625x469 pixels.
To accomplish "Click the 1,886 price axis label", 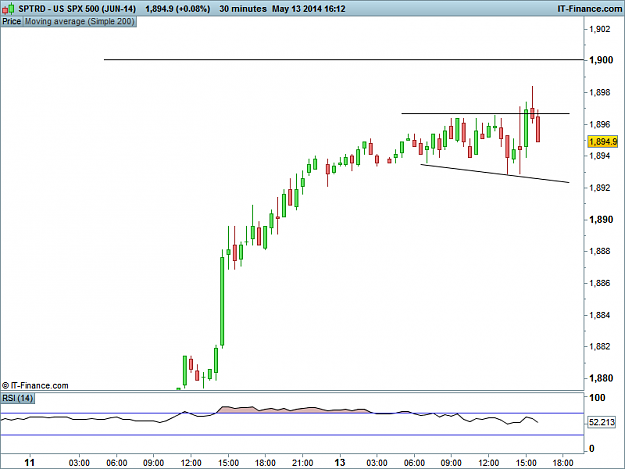I will pos(599,283).
